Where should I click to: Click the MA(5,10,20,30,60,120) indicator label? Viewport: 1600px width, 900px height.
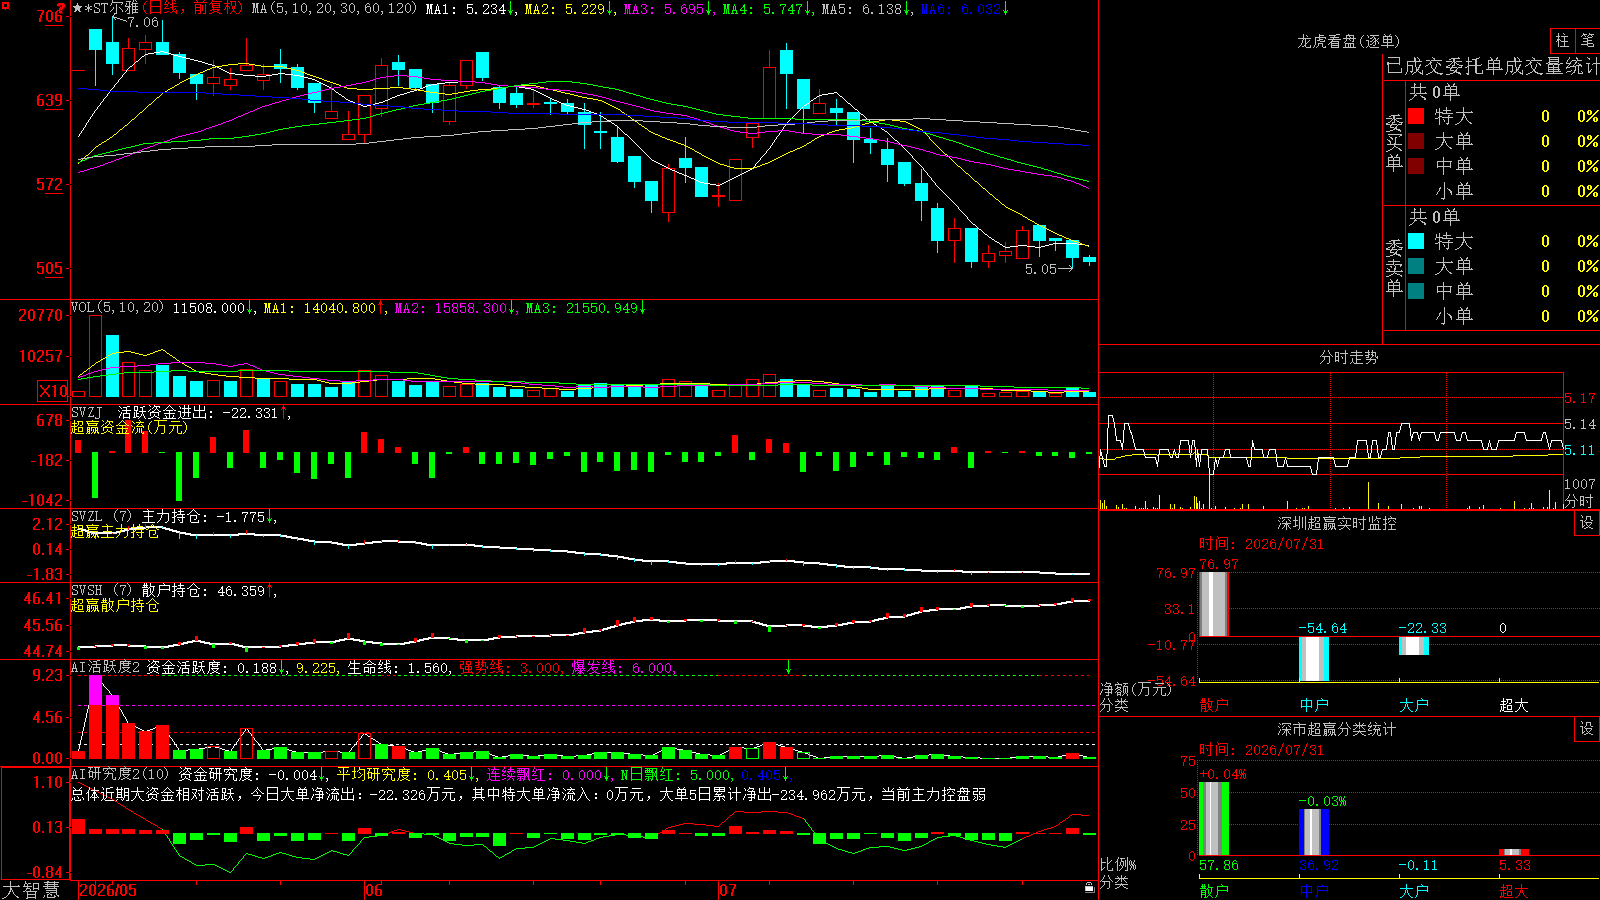pos(334,8)
